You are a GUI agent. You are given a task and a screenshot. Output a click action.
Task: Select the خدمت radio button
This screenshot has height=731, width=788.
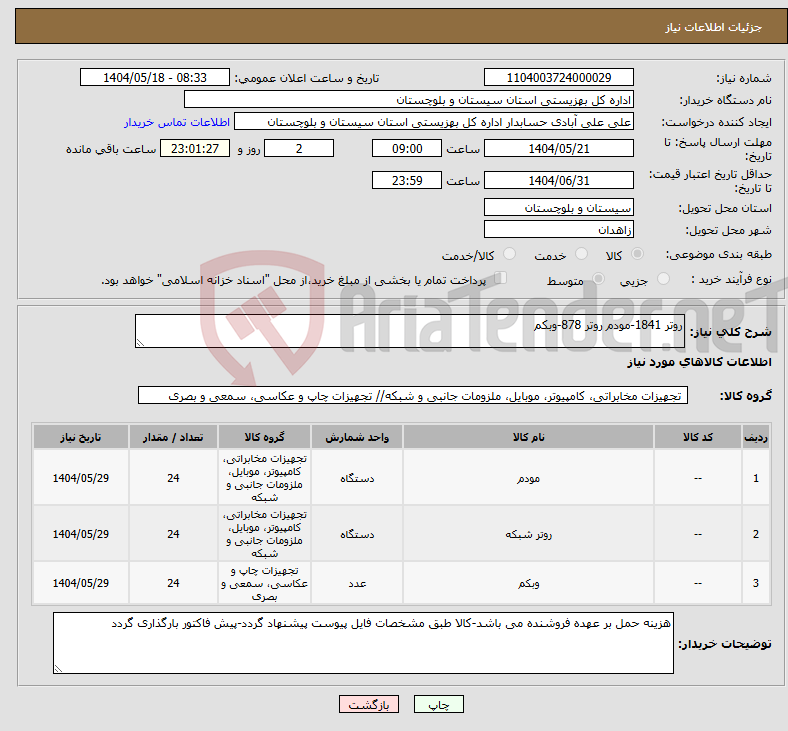coord(581,254)
